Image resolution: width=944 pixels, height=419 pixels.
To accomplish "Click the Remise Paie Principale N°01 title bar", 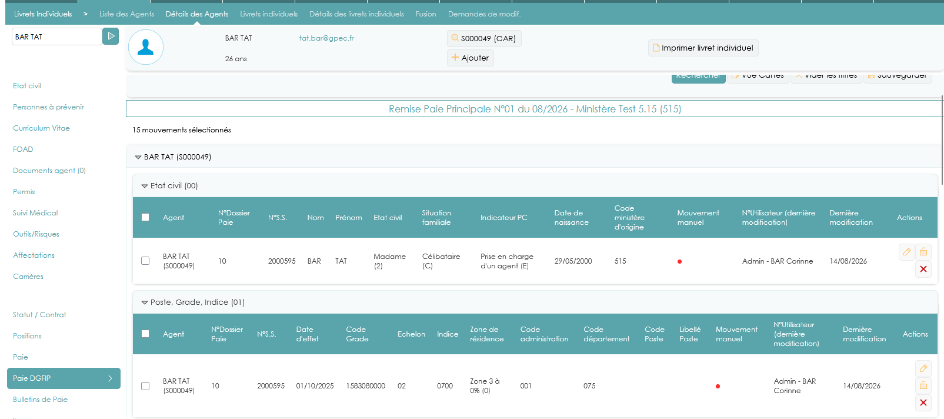I will tap(535, 109).
